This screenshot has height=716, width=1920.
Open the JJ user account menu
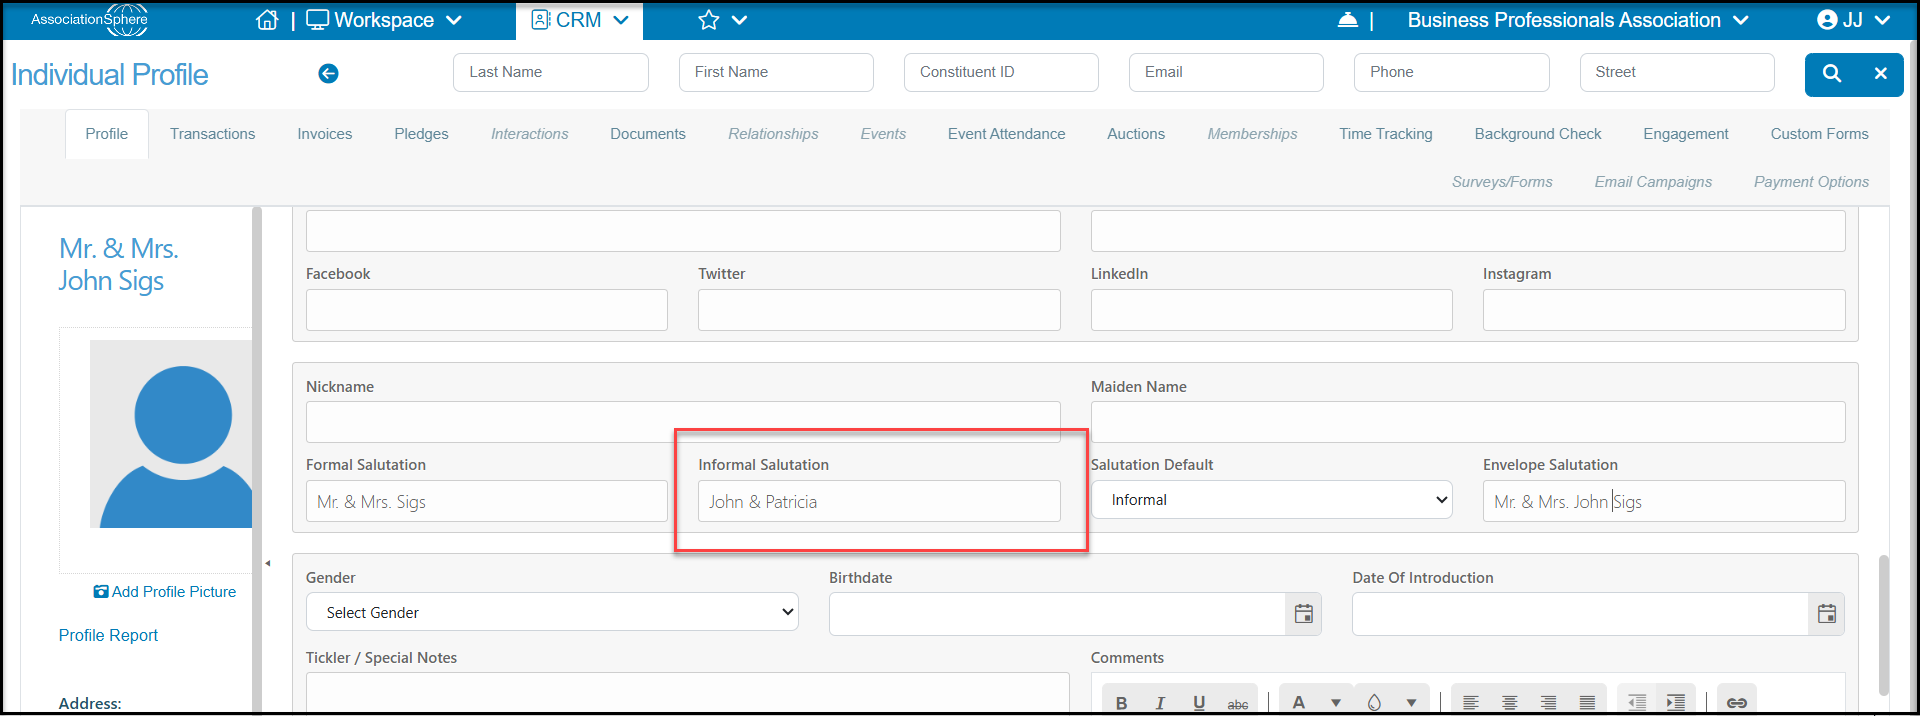tap(1854, 20)
